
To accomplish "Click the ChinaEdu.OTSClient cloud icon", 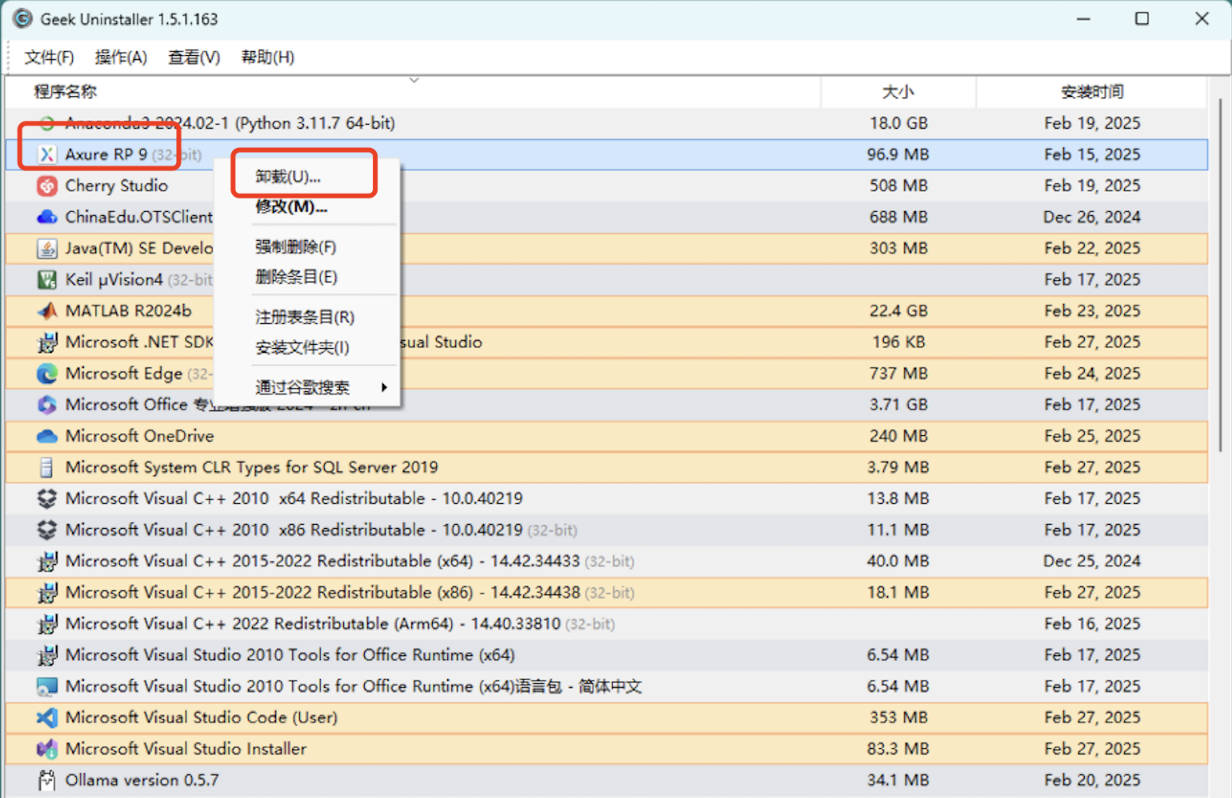I will coord(47,217).
